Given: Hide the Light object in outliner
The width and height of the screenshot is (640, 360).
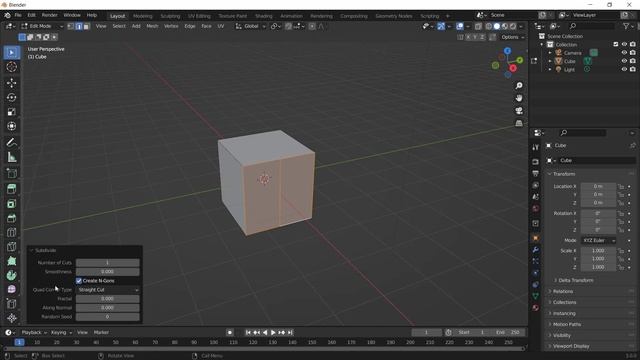Looking at the screenshot, I should 624,69.
